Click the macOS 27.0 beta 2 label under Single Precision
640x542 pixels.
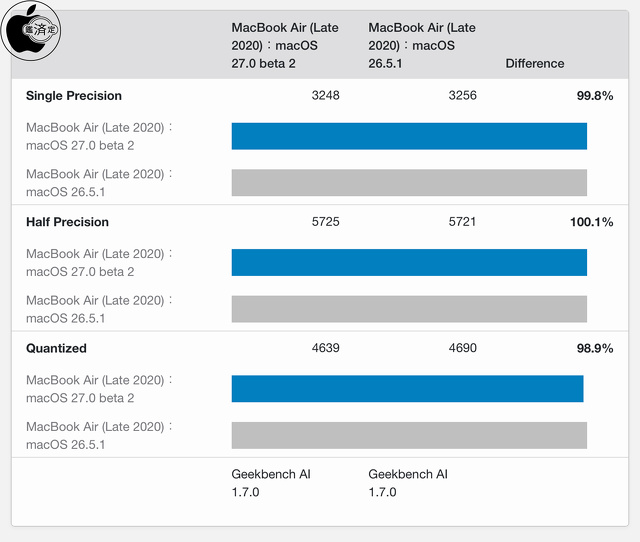(99, 136)
